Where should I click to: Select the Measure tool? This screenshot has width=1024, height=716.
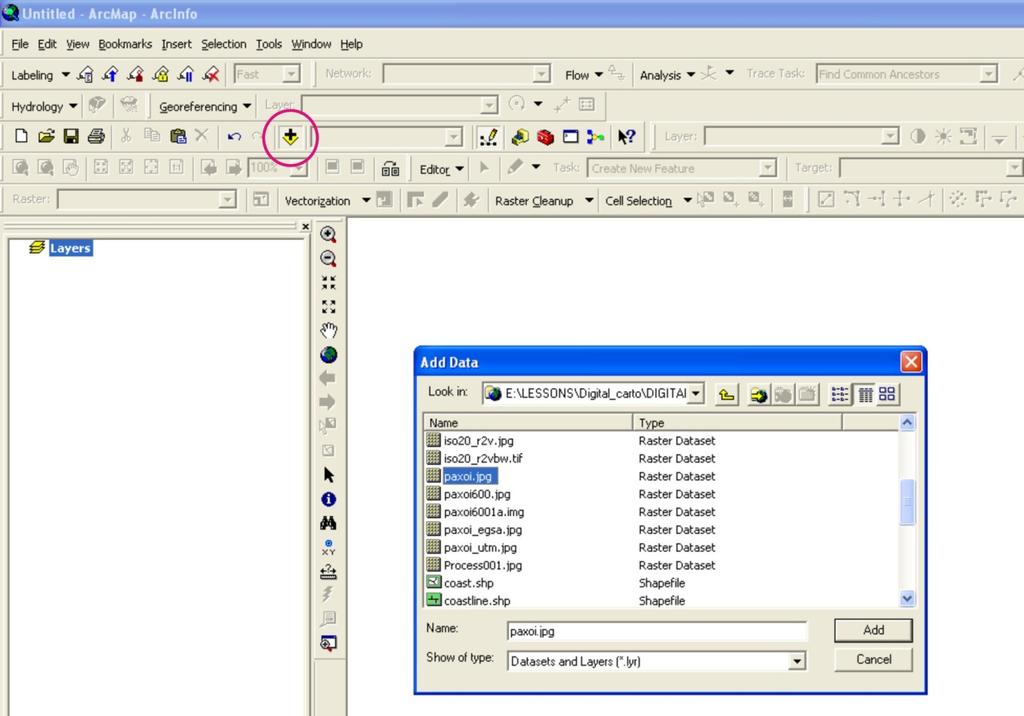click(328, 572)
